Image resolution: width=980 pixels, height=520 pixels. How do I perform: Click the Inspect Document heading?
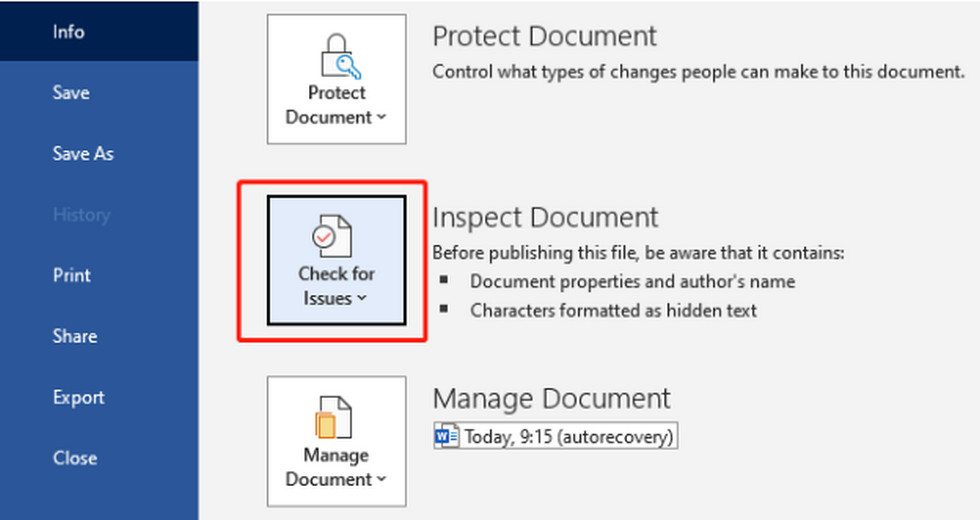545,217
